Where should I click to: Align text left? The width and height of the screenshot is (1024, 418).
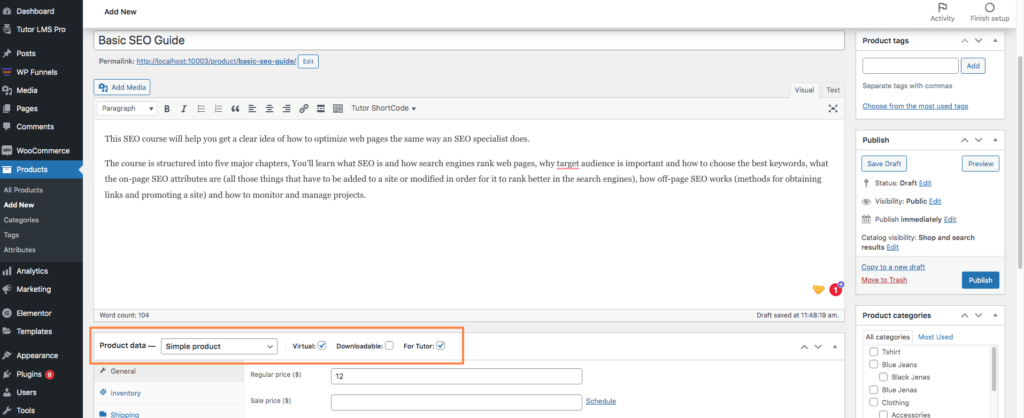tap(252, 108)
